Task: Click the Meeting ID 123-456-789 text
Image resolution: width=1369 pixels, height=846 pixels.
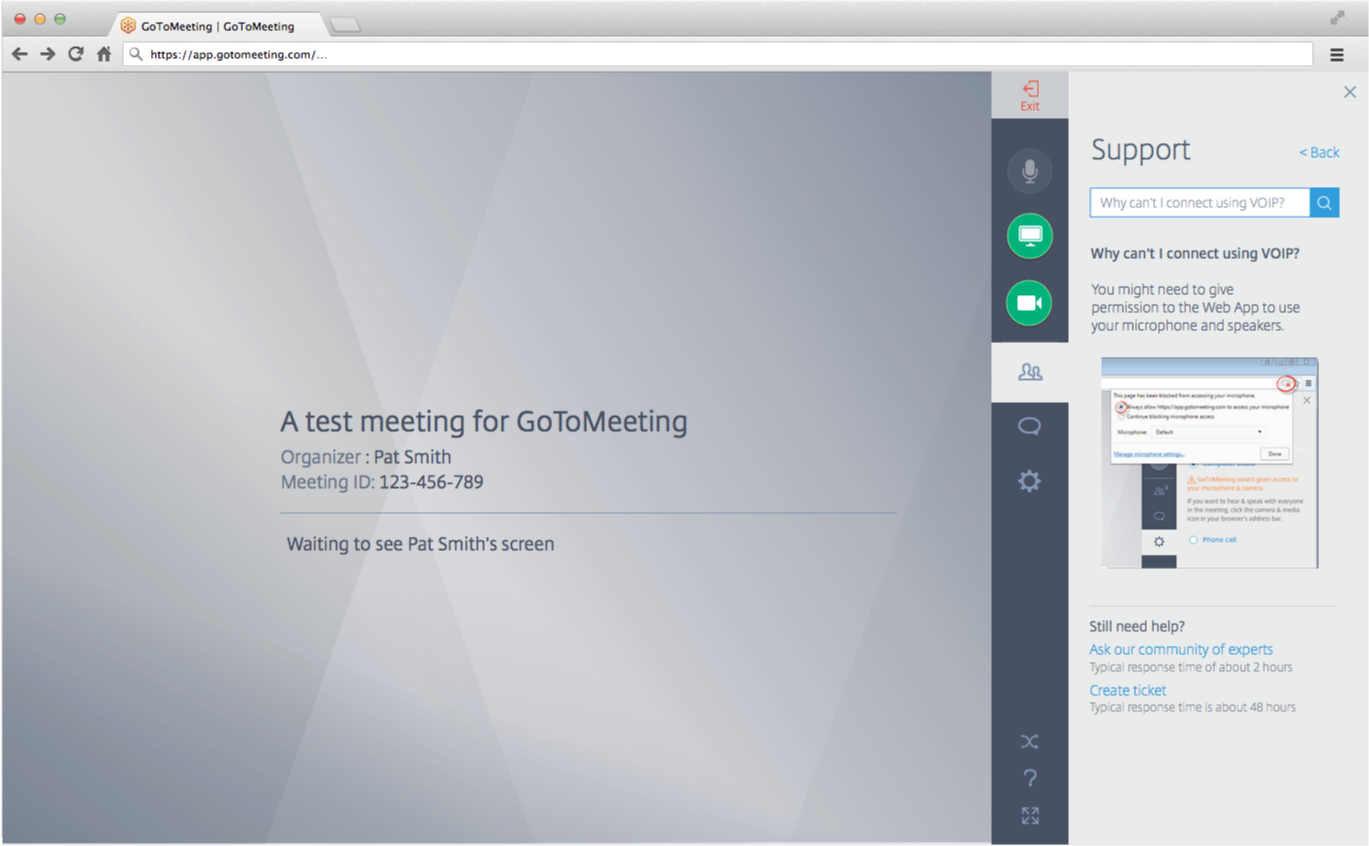Action: pyautogui.click(x=382, y=482)
